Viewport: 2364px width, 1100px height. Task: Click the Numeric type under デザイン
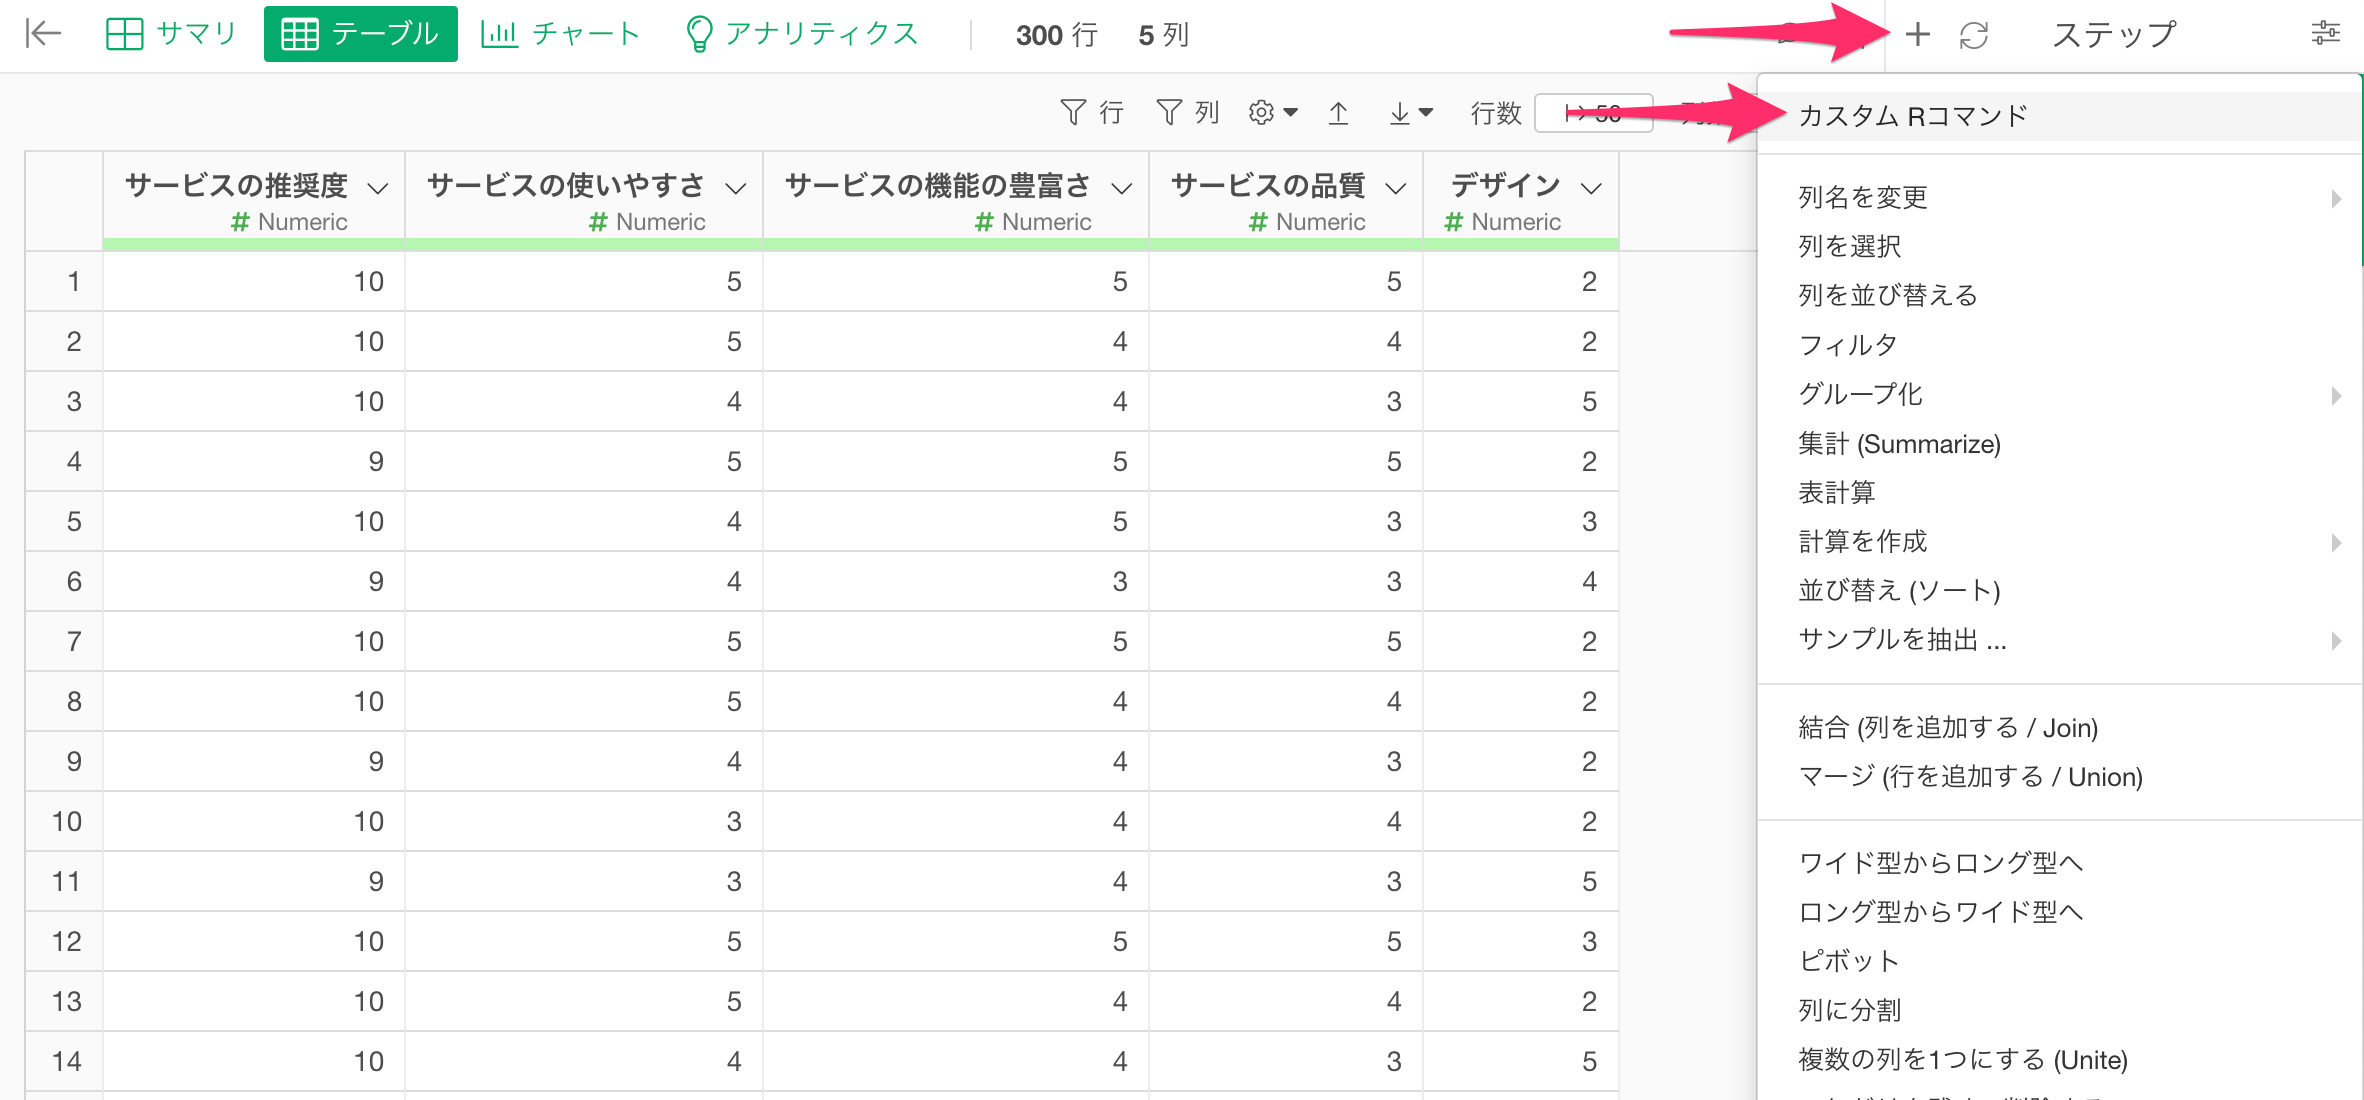pyautogui.click(x=1503, y=222)
